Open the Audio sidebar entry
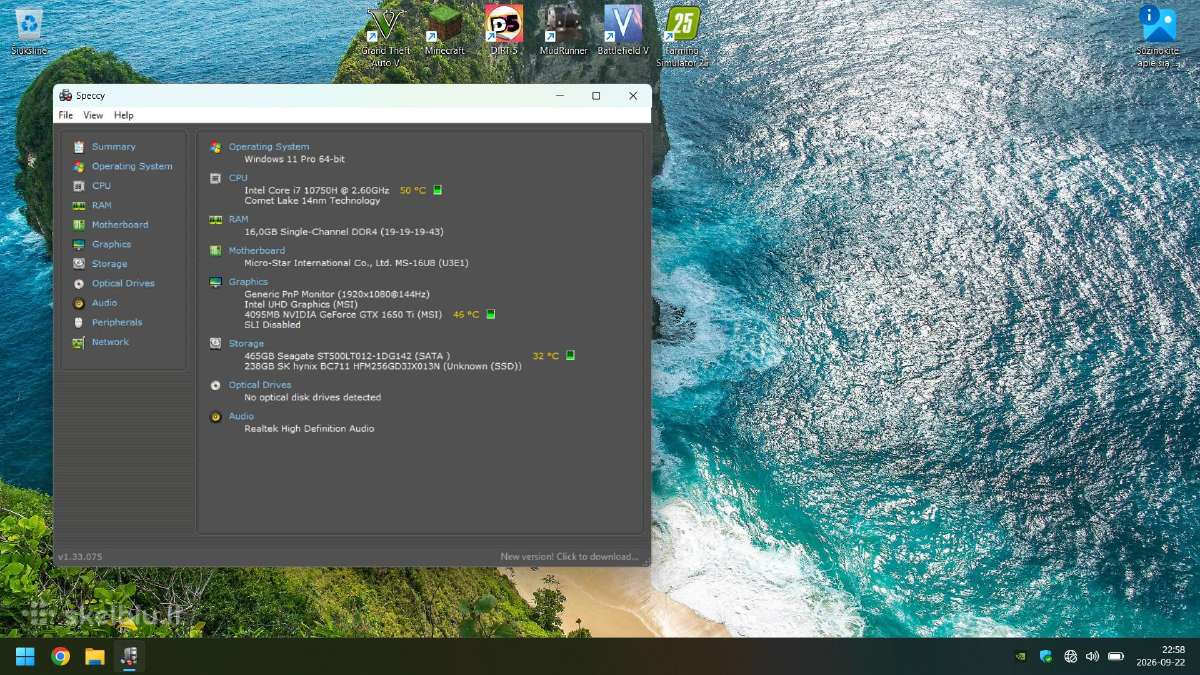Viewport: 1200px width, 675px height. pyautogui.click(x=104, y=303)
